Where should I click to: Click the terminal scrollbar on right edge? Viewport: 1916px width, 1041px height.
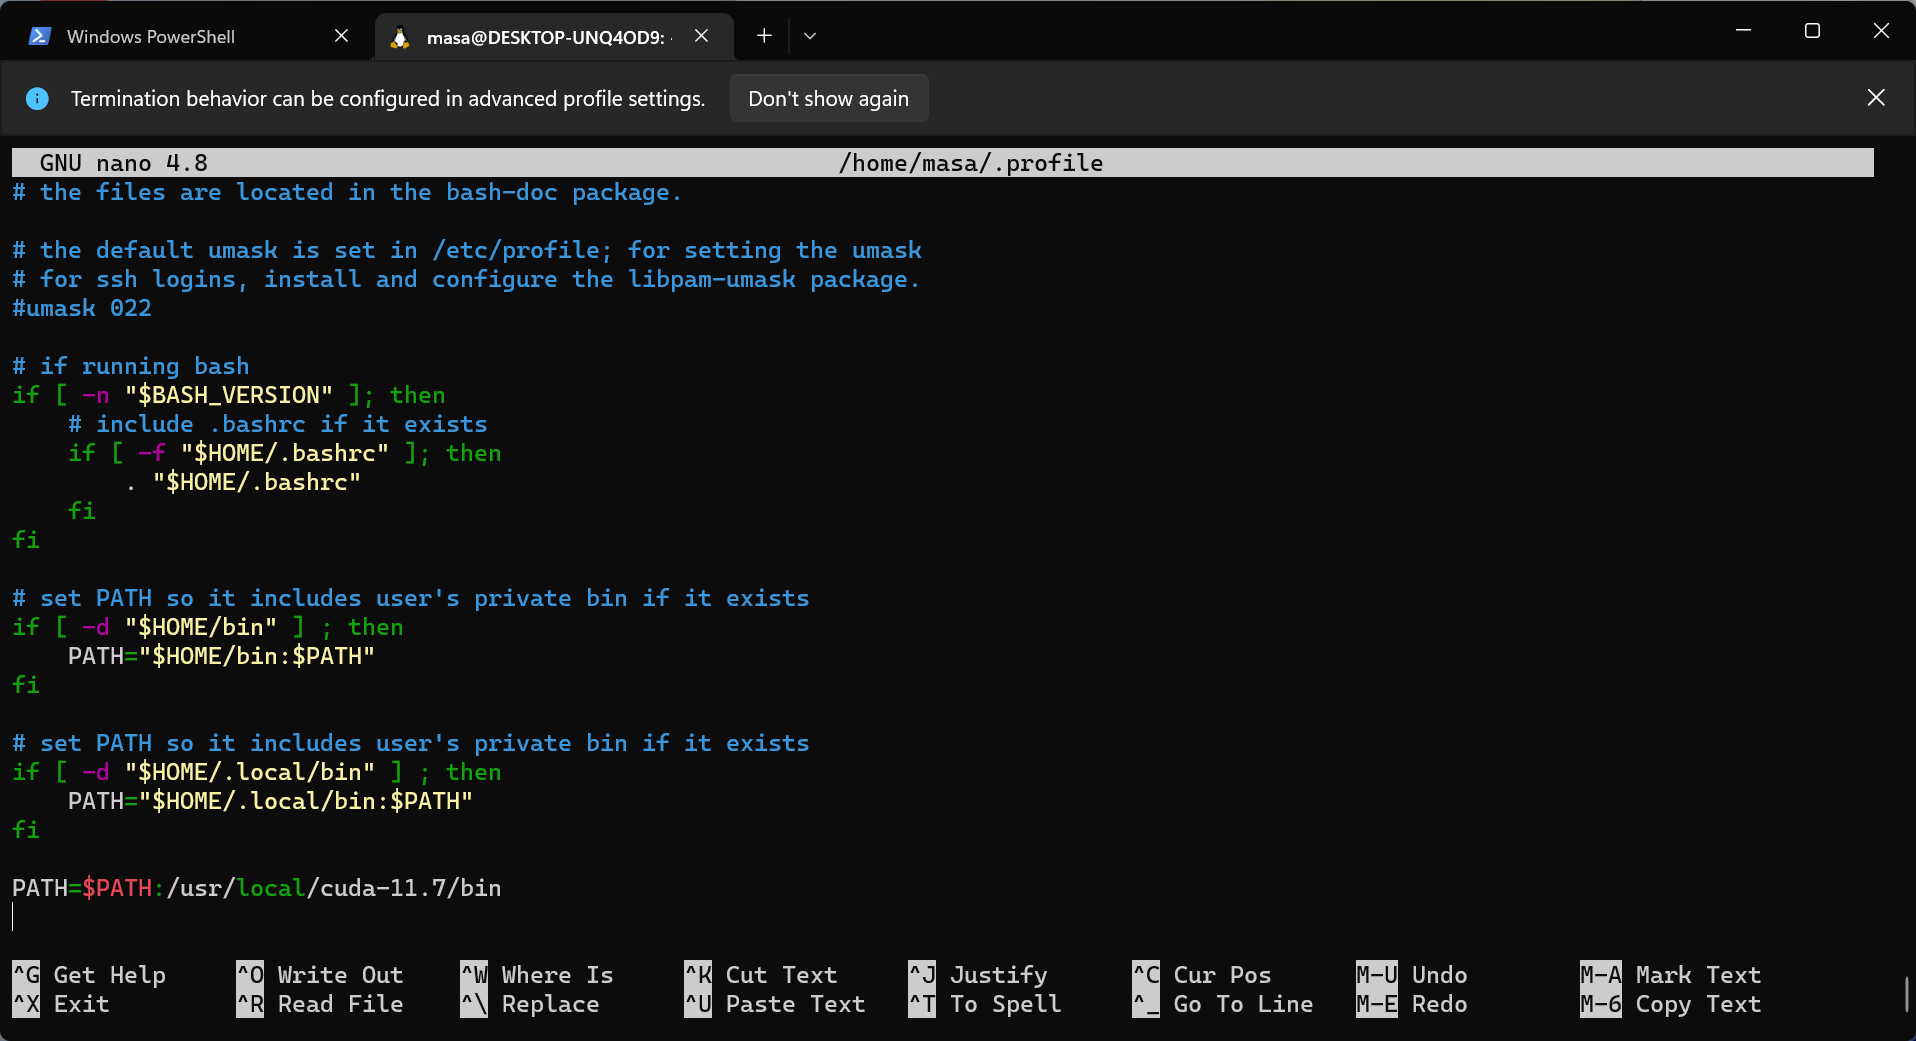coord(1906,993)
